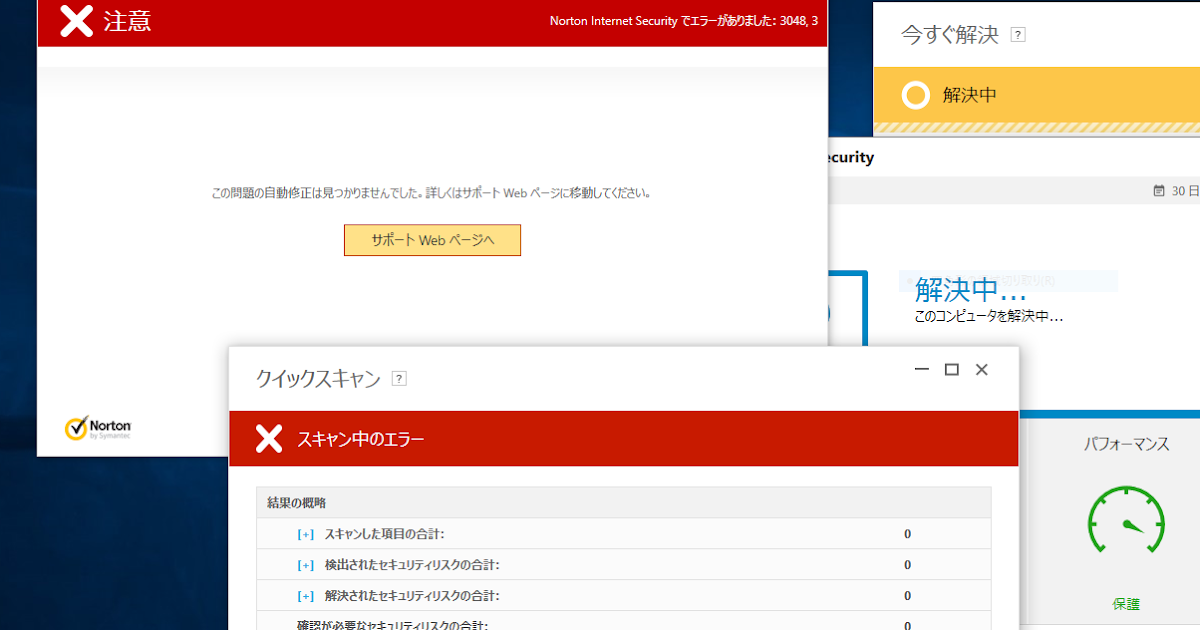Minimize the クイックスキャン window
The image size is (1200, 630).
922,370
